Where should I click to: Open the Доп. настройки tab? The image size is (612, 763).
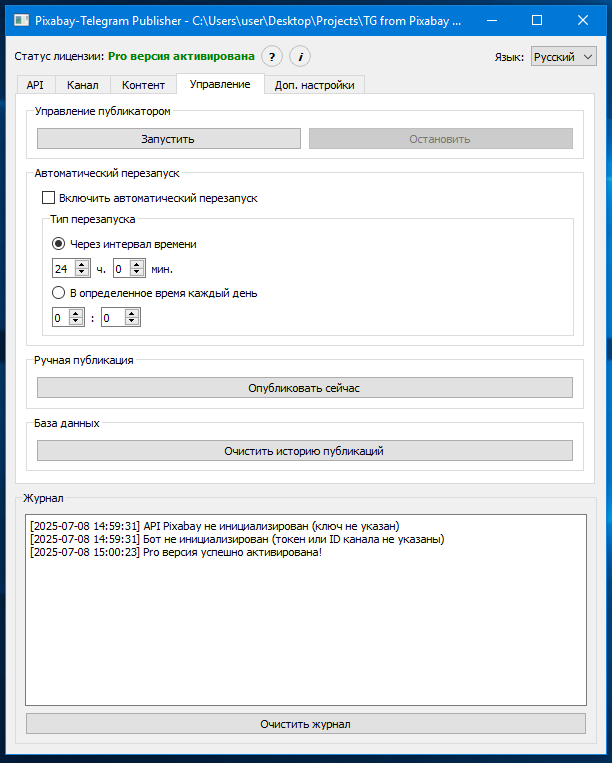coord(314,85)
